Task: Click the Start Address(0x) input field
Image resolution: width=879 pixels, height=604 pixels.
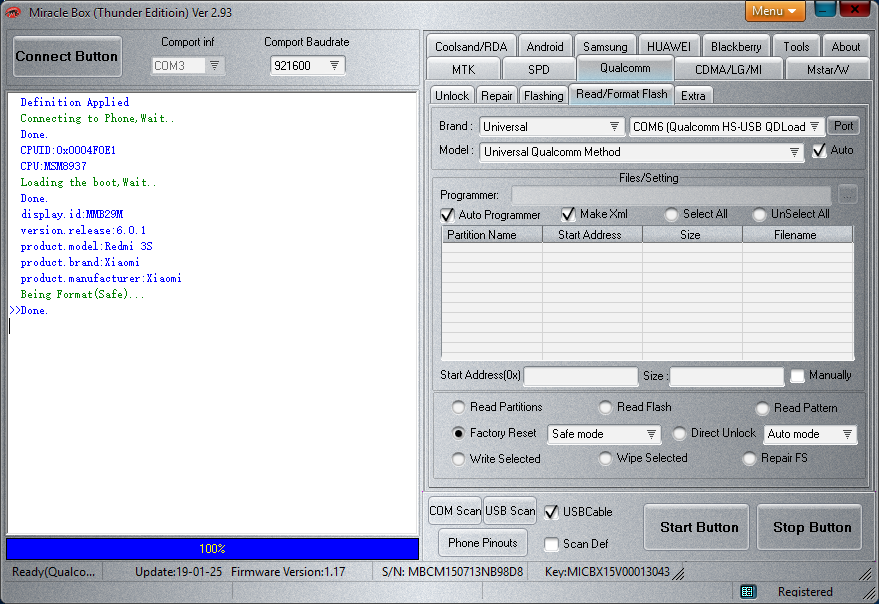Action: (x=580, y=376)
